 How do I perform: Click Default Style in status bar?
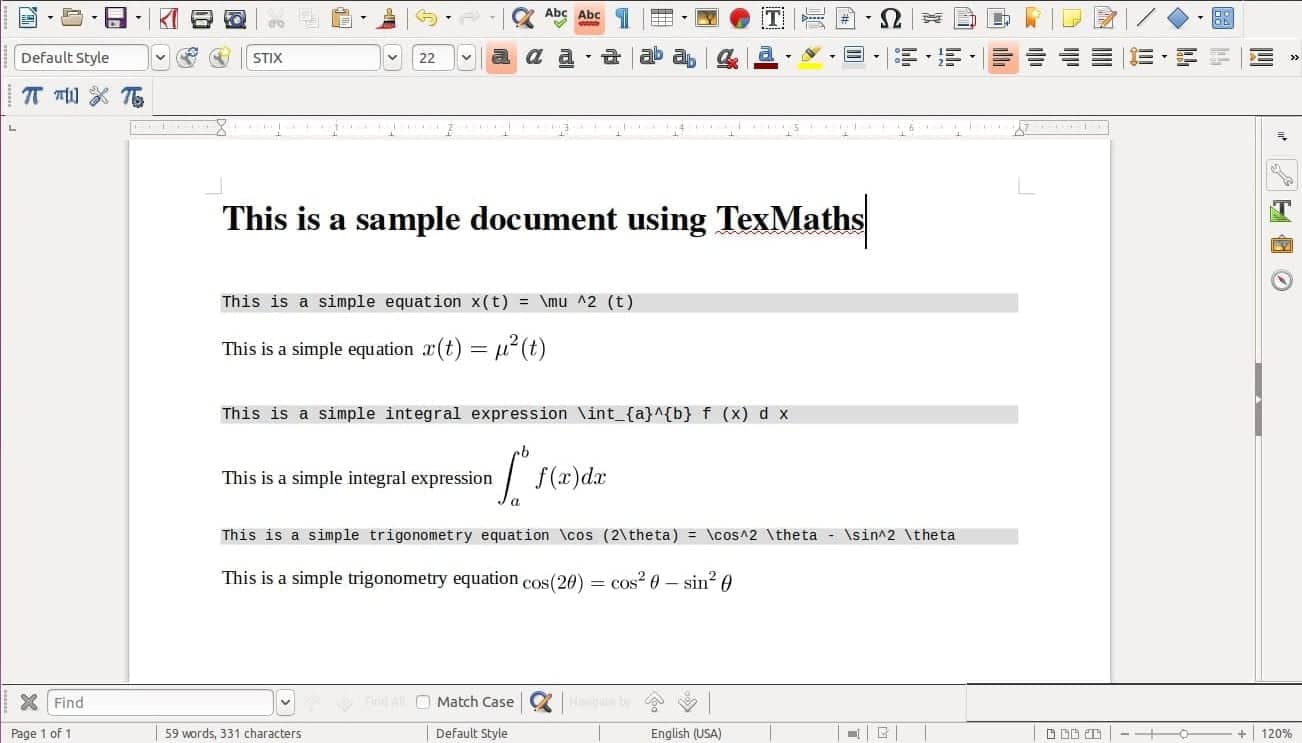(471, 733)
